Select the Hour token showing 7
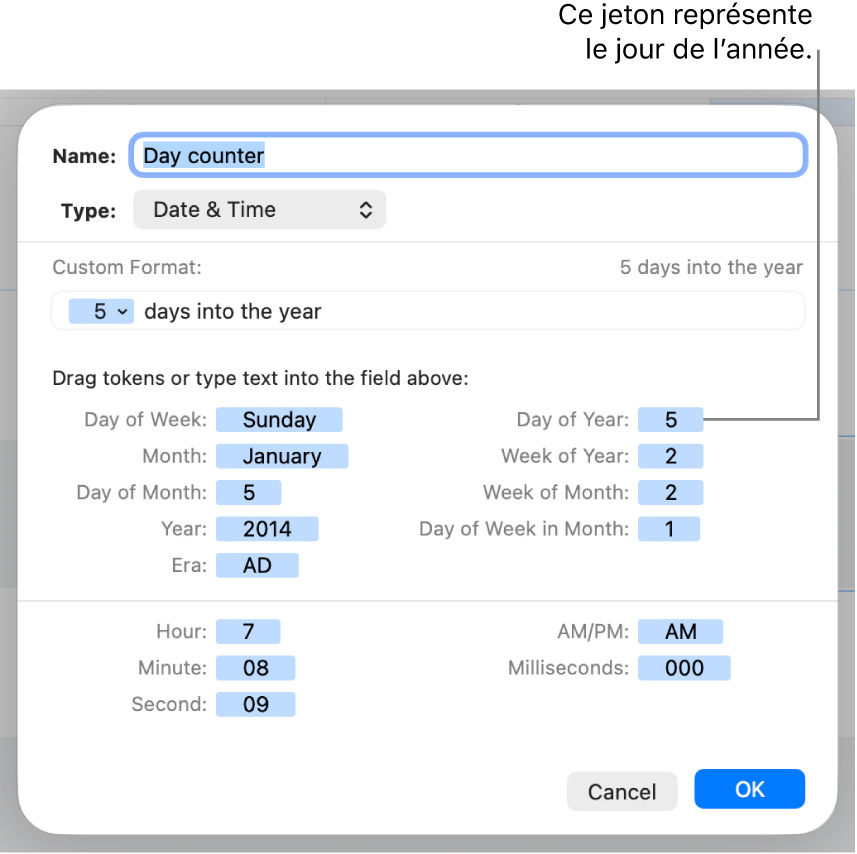 pos(247,631)
